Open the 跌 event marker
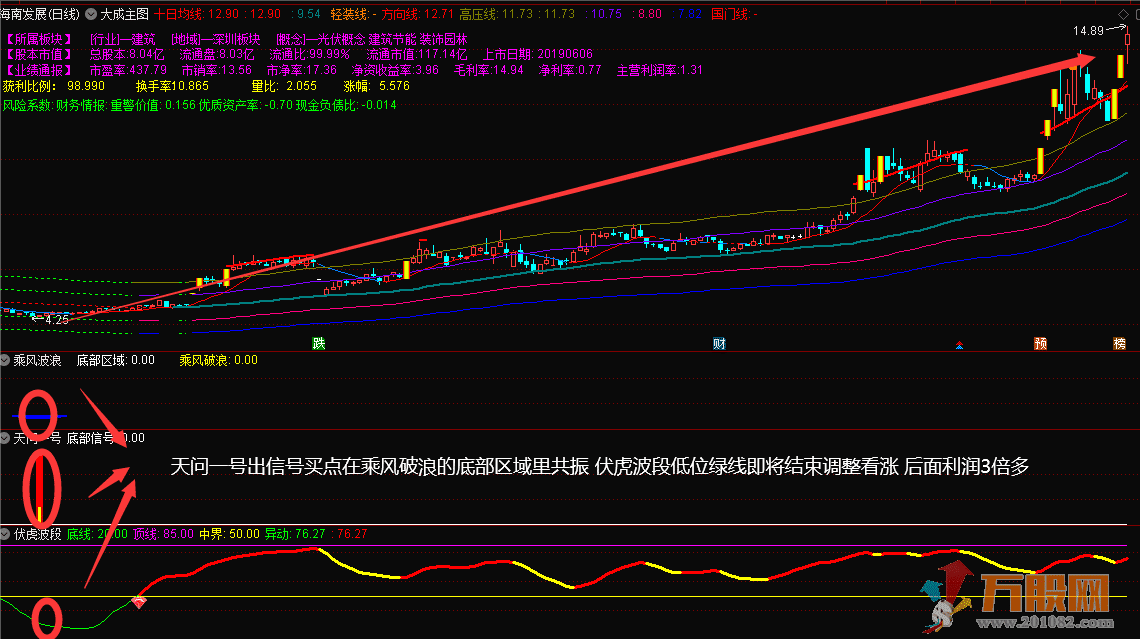The height and width of the screenshot is (639, 1140). coord(318,343)
